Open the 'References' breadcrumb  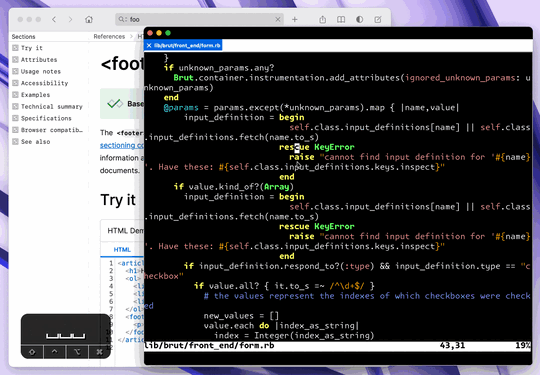[109, 37]
